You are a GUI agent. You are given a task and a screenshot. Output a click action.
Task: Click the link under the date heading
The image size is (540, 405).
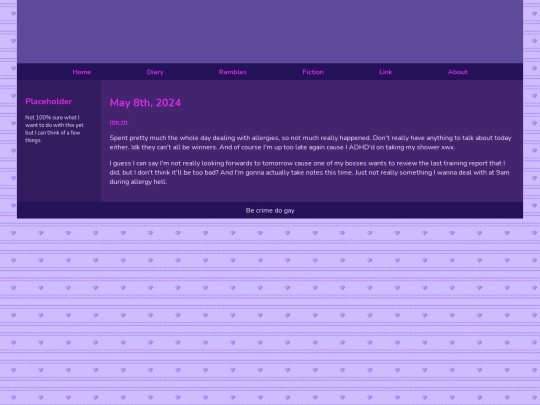[118, 122]
